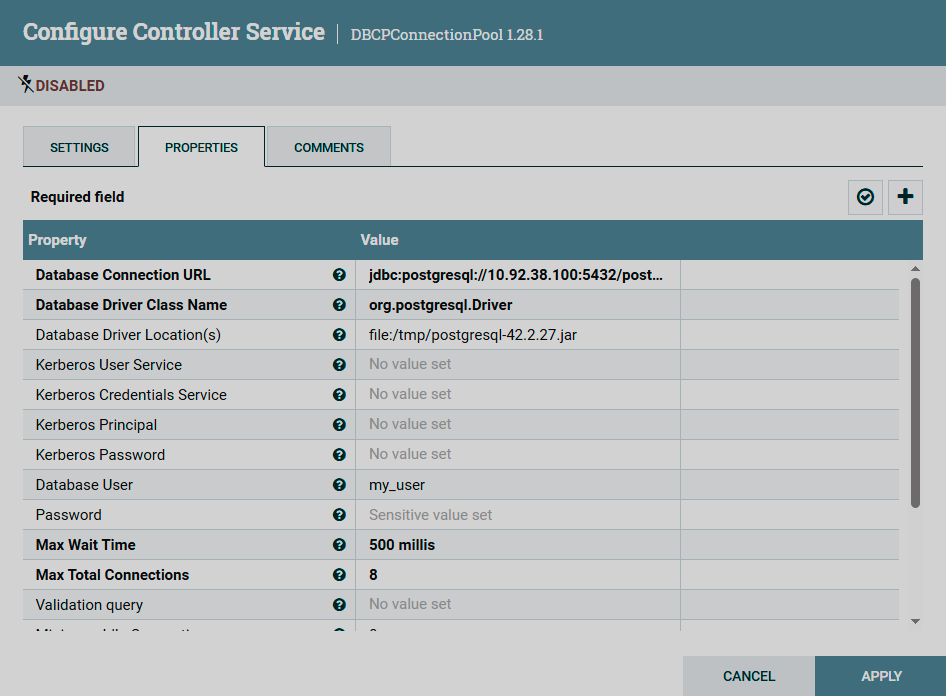Apply the controller service changes
The height and width of the screenshot is (696, 946).
(x=881, y=676)
